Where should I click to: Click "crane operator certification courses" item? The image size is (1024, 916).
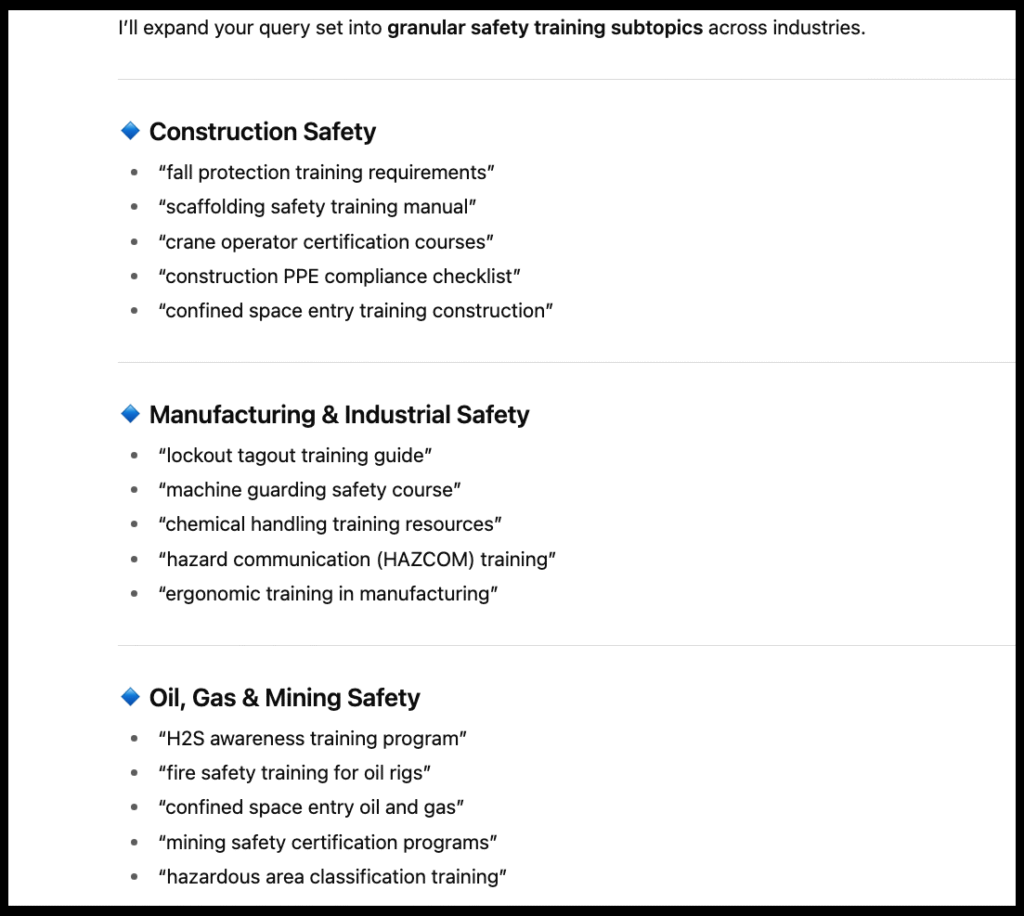(x=326, y=242)
